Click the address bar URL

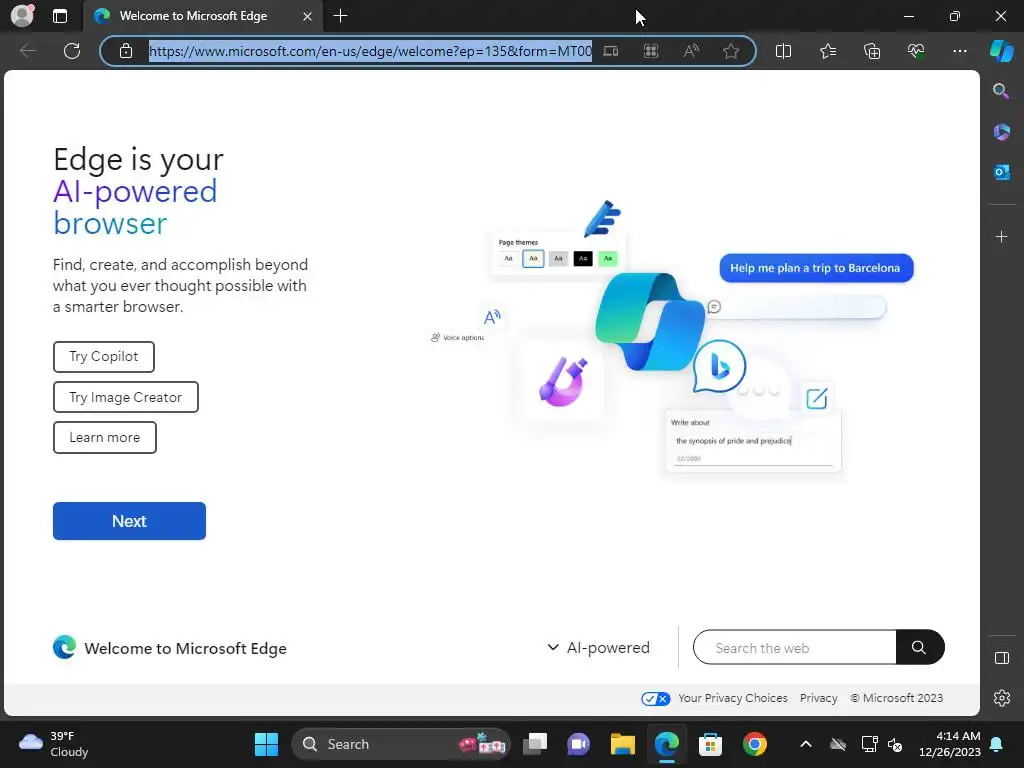click(370, 51)
